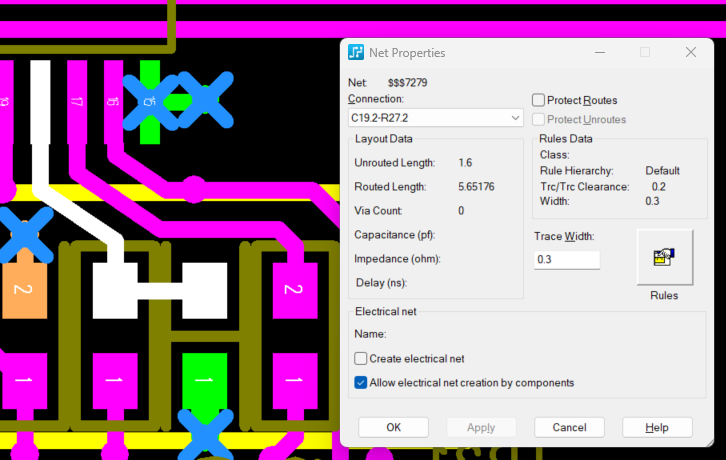Click the blue X marker below green pad 1
The width and height of the screenshot is (726, 460).
(x=205, y=435)
